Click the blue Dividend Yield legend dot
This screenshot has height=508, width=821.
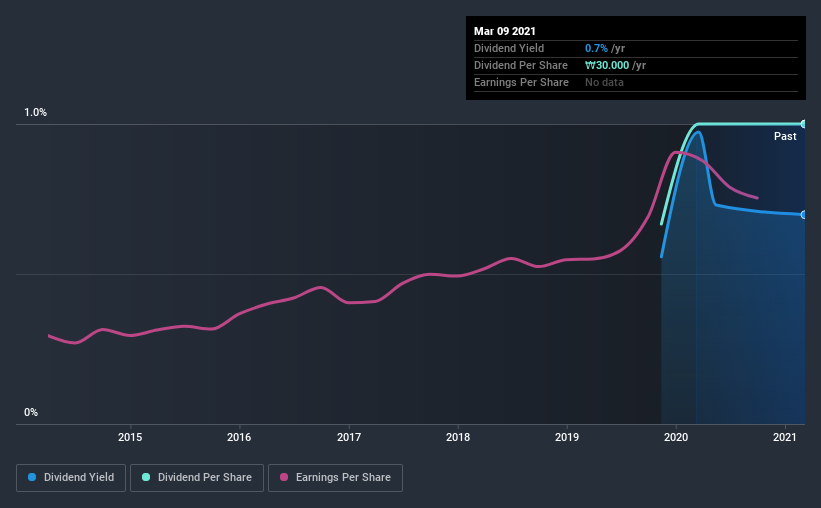[x=32, y=477]
